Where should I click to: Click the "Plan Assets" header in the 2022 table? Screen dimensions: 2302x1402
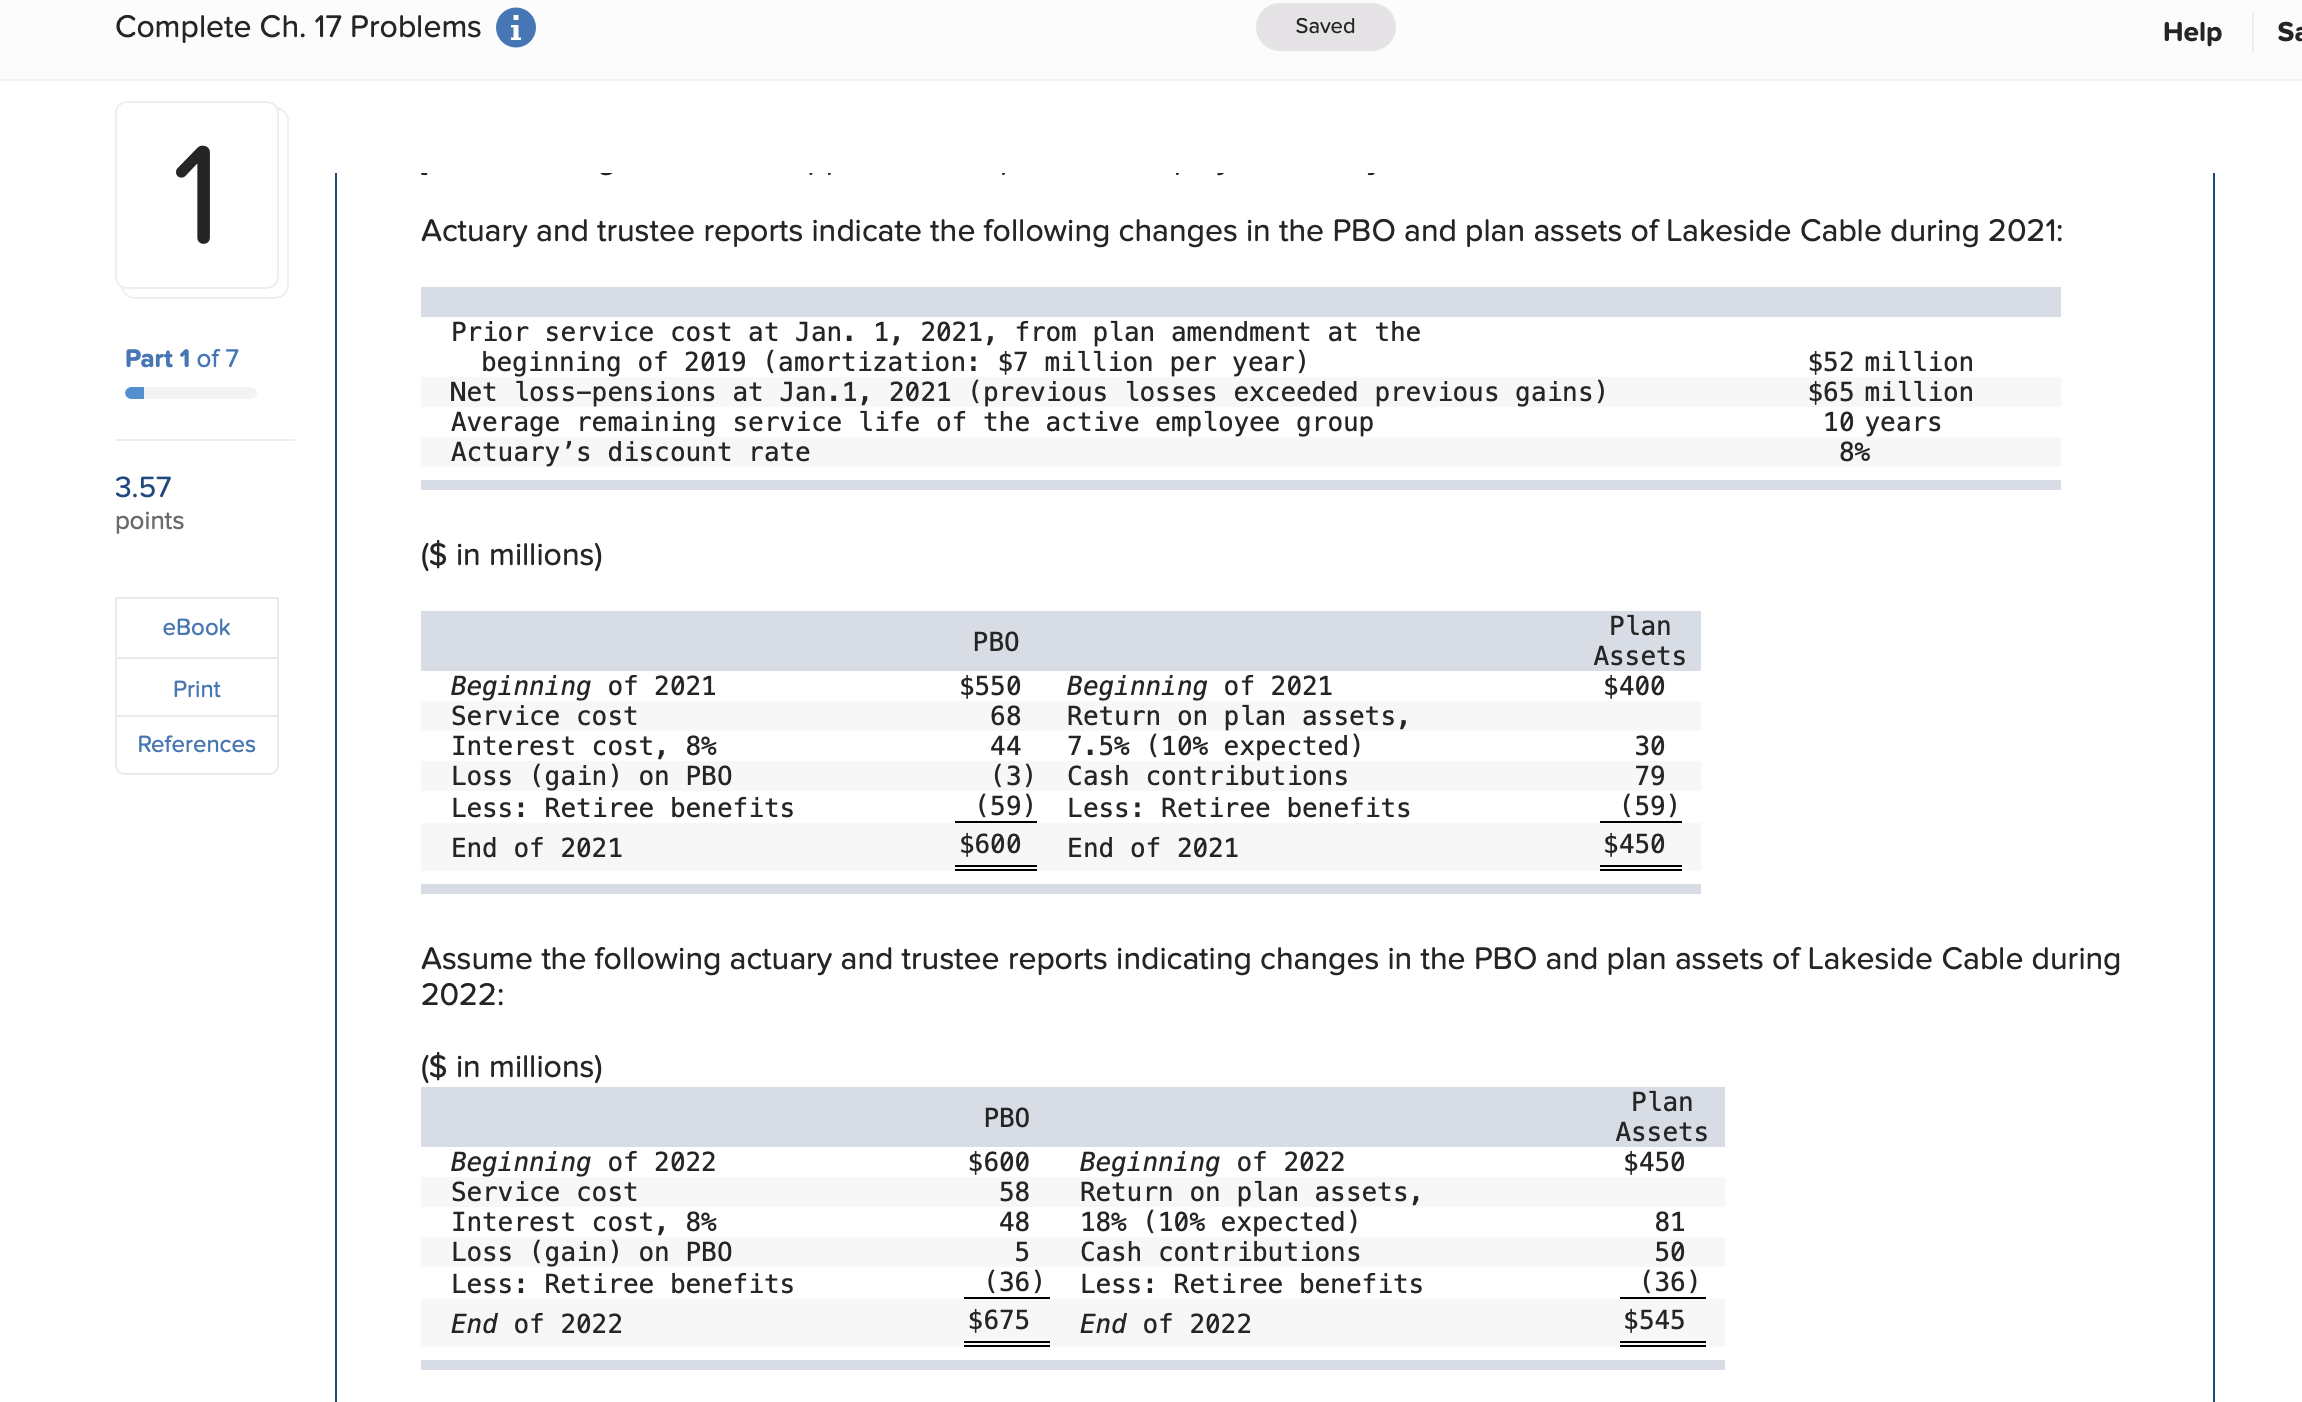tap(1662, 1117)
